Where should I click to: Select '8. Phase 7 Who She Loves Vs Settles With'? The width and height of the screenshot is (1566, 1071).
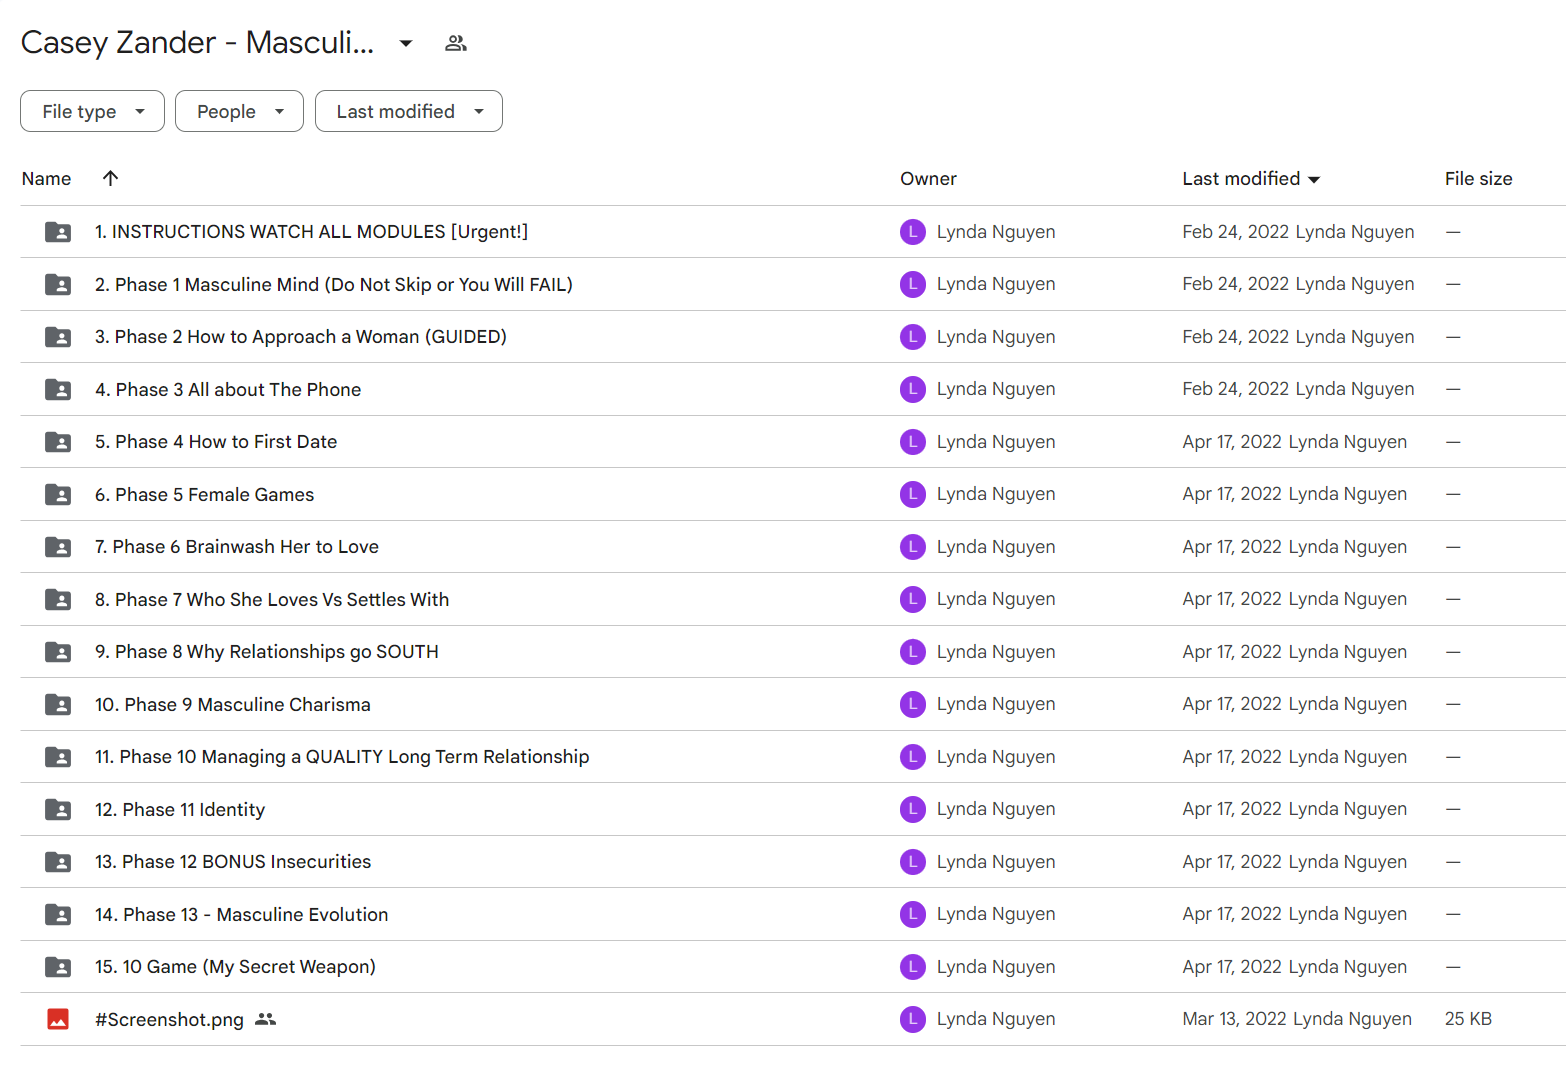click(272, 599)
